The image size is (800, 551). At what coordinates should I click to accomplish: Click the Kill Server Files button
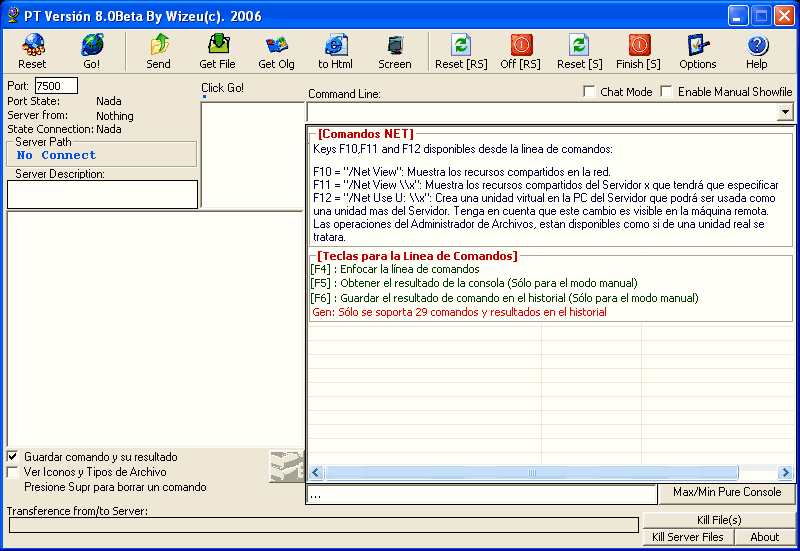pyautogui.click(x=688, y=537)
